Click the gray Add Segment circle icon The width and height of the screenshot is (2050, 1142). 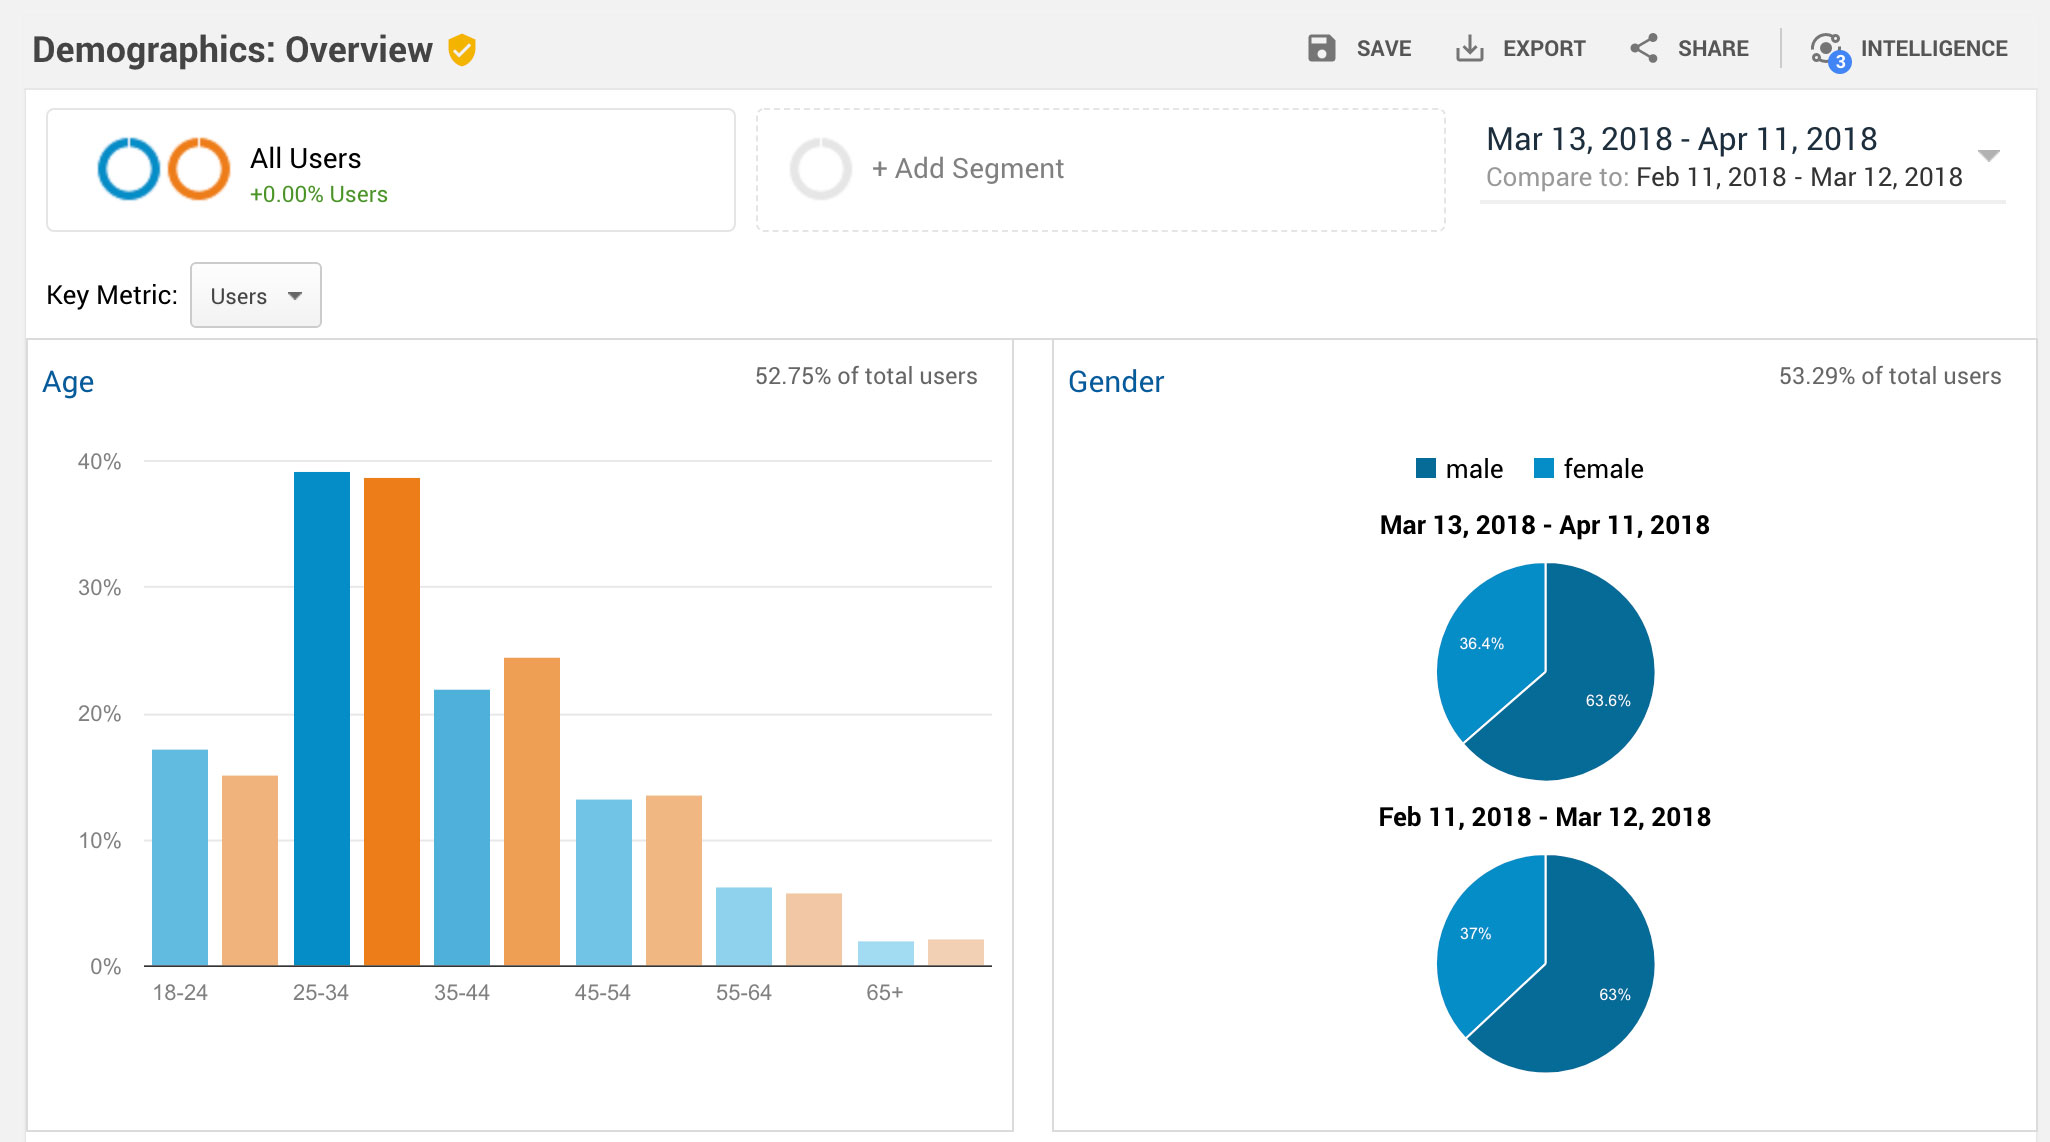click(x=820, y=169)
